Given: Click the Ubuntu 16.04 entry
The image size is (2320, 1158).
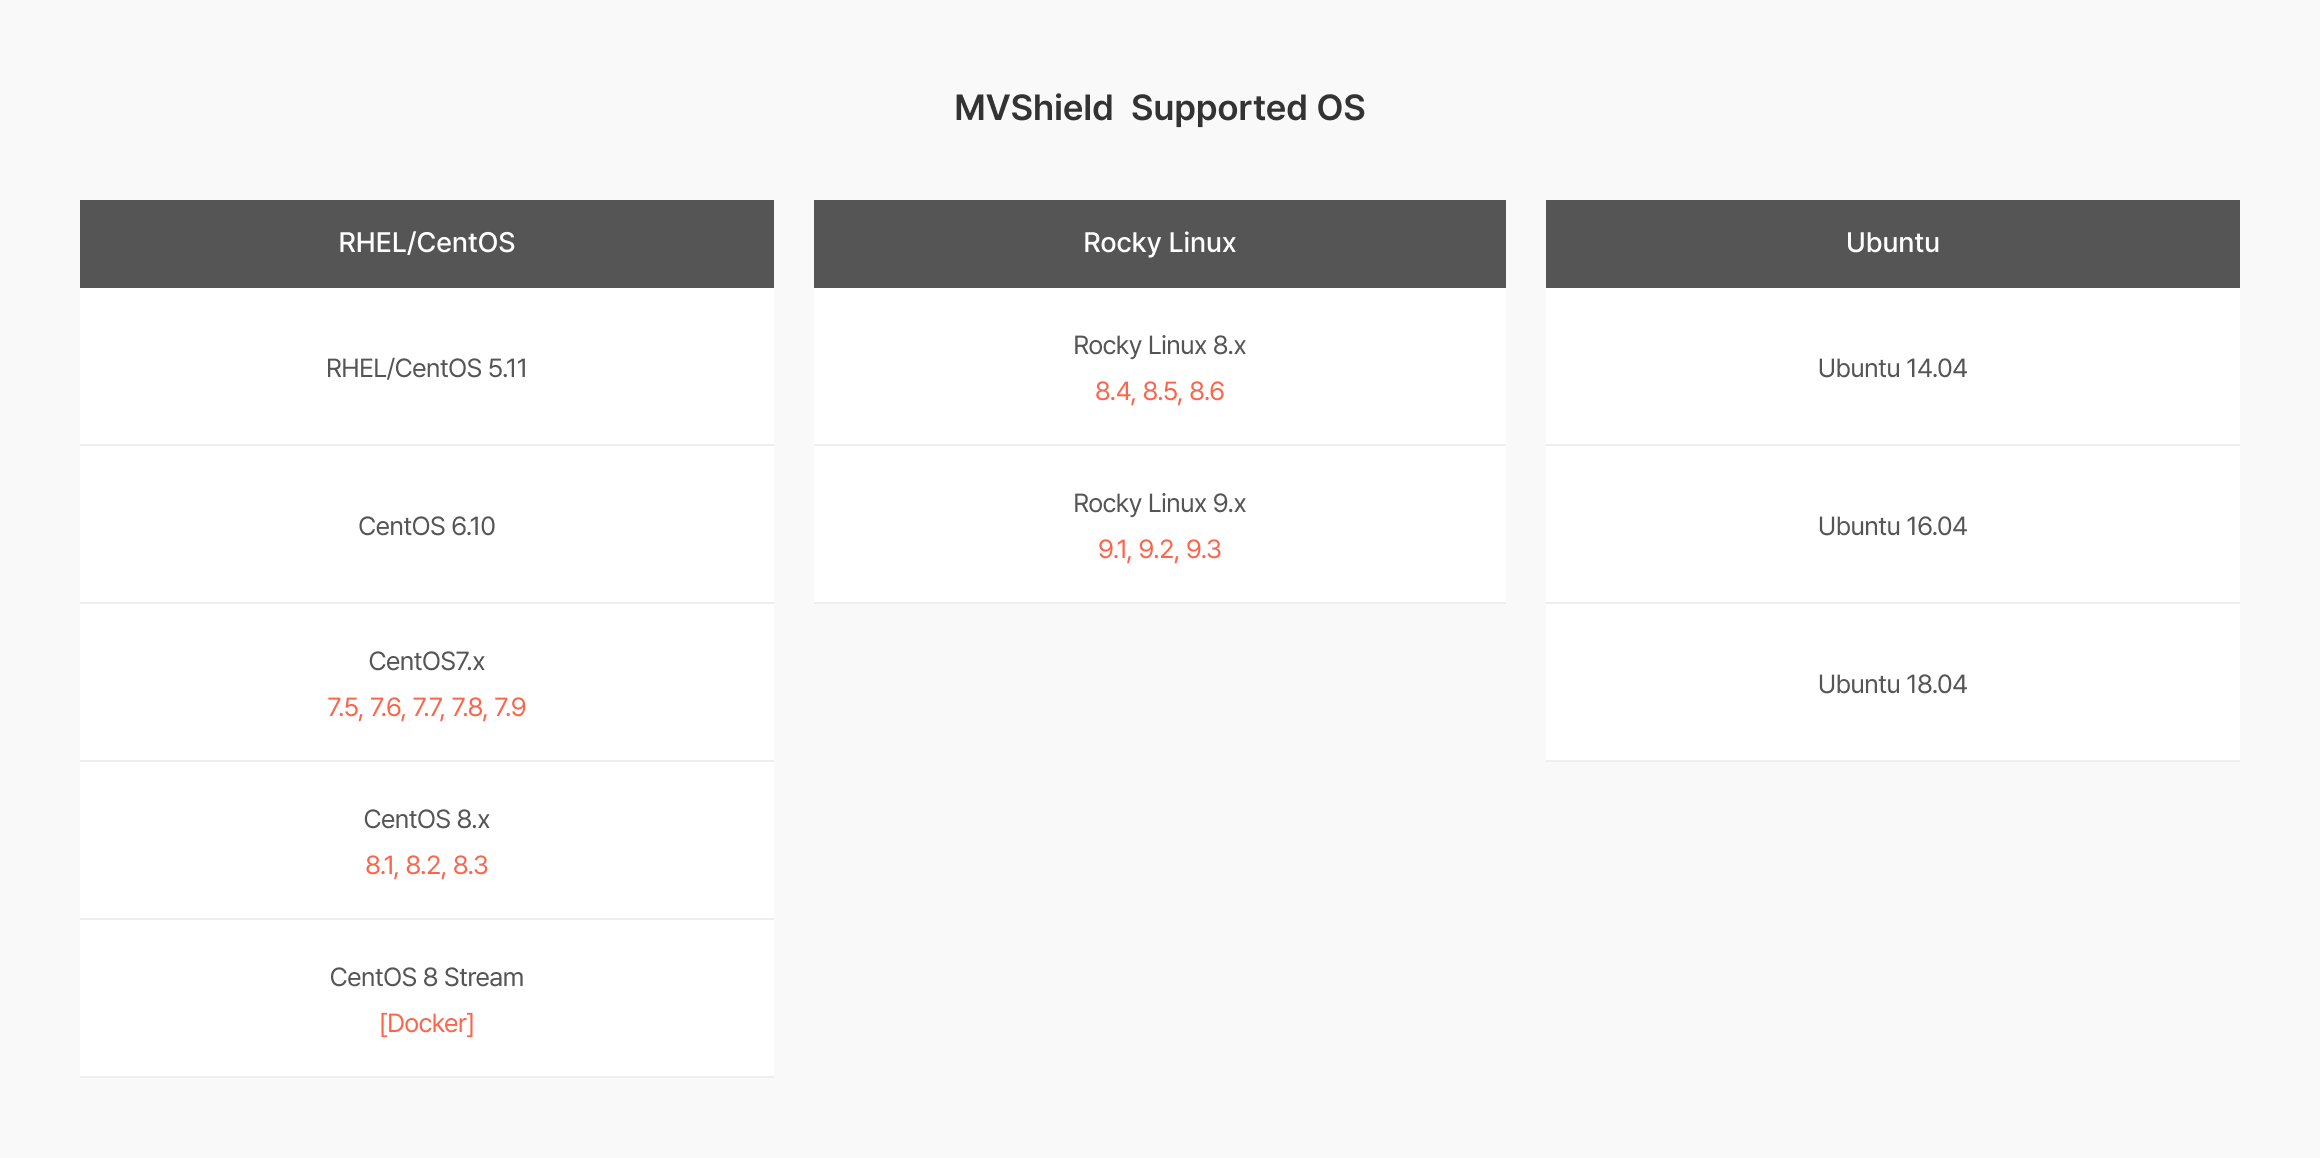Looking at the screenshot, I should coord(1892,526).
